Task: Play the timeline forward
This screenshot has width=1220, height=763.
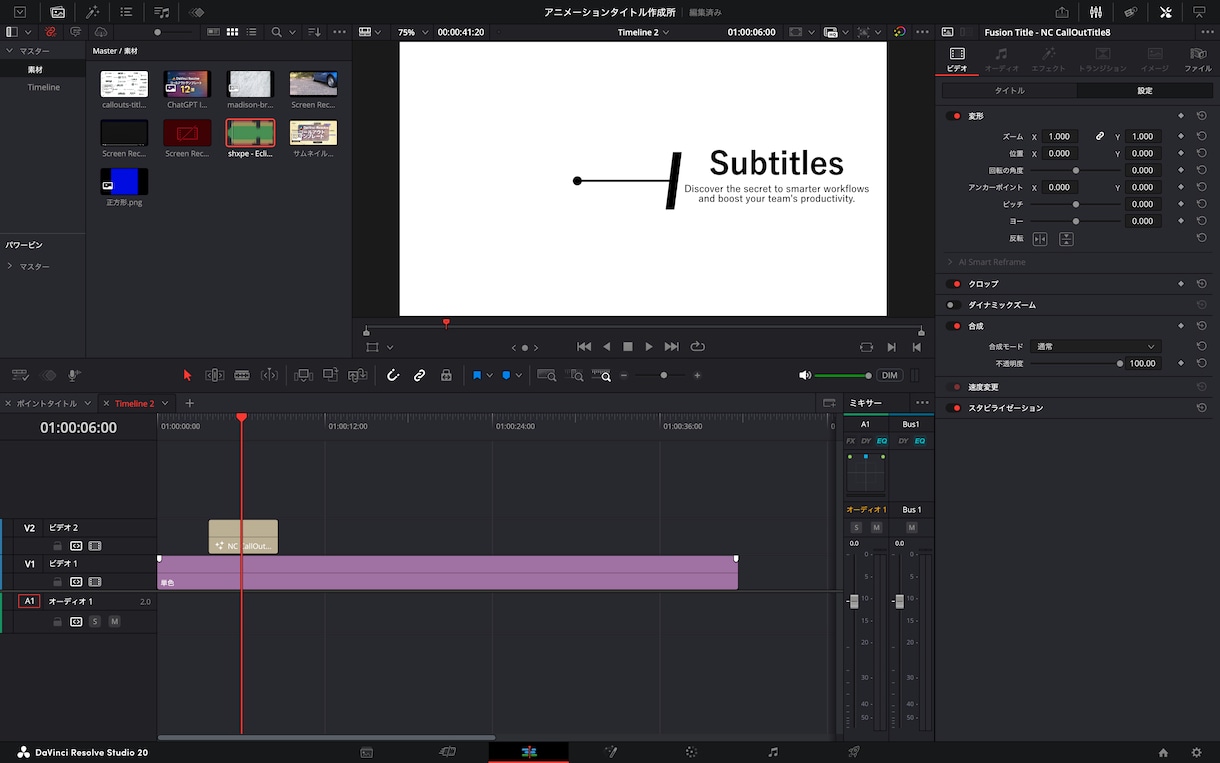Action: pyautogui.click(x=649, y=347)
